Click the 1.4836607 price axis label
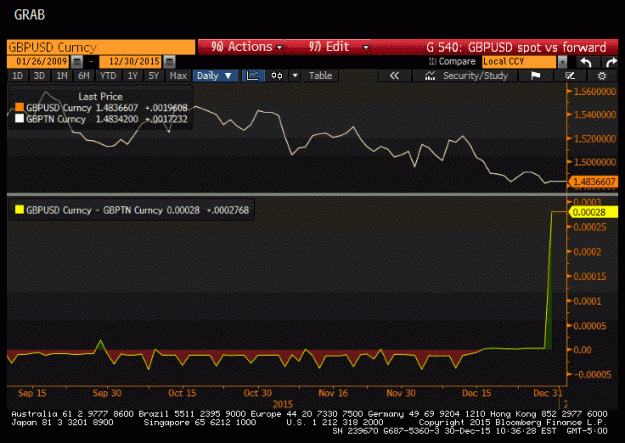This screenshot has width=625, height=443. point(593,182)
